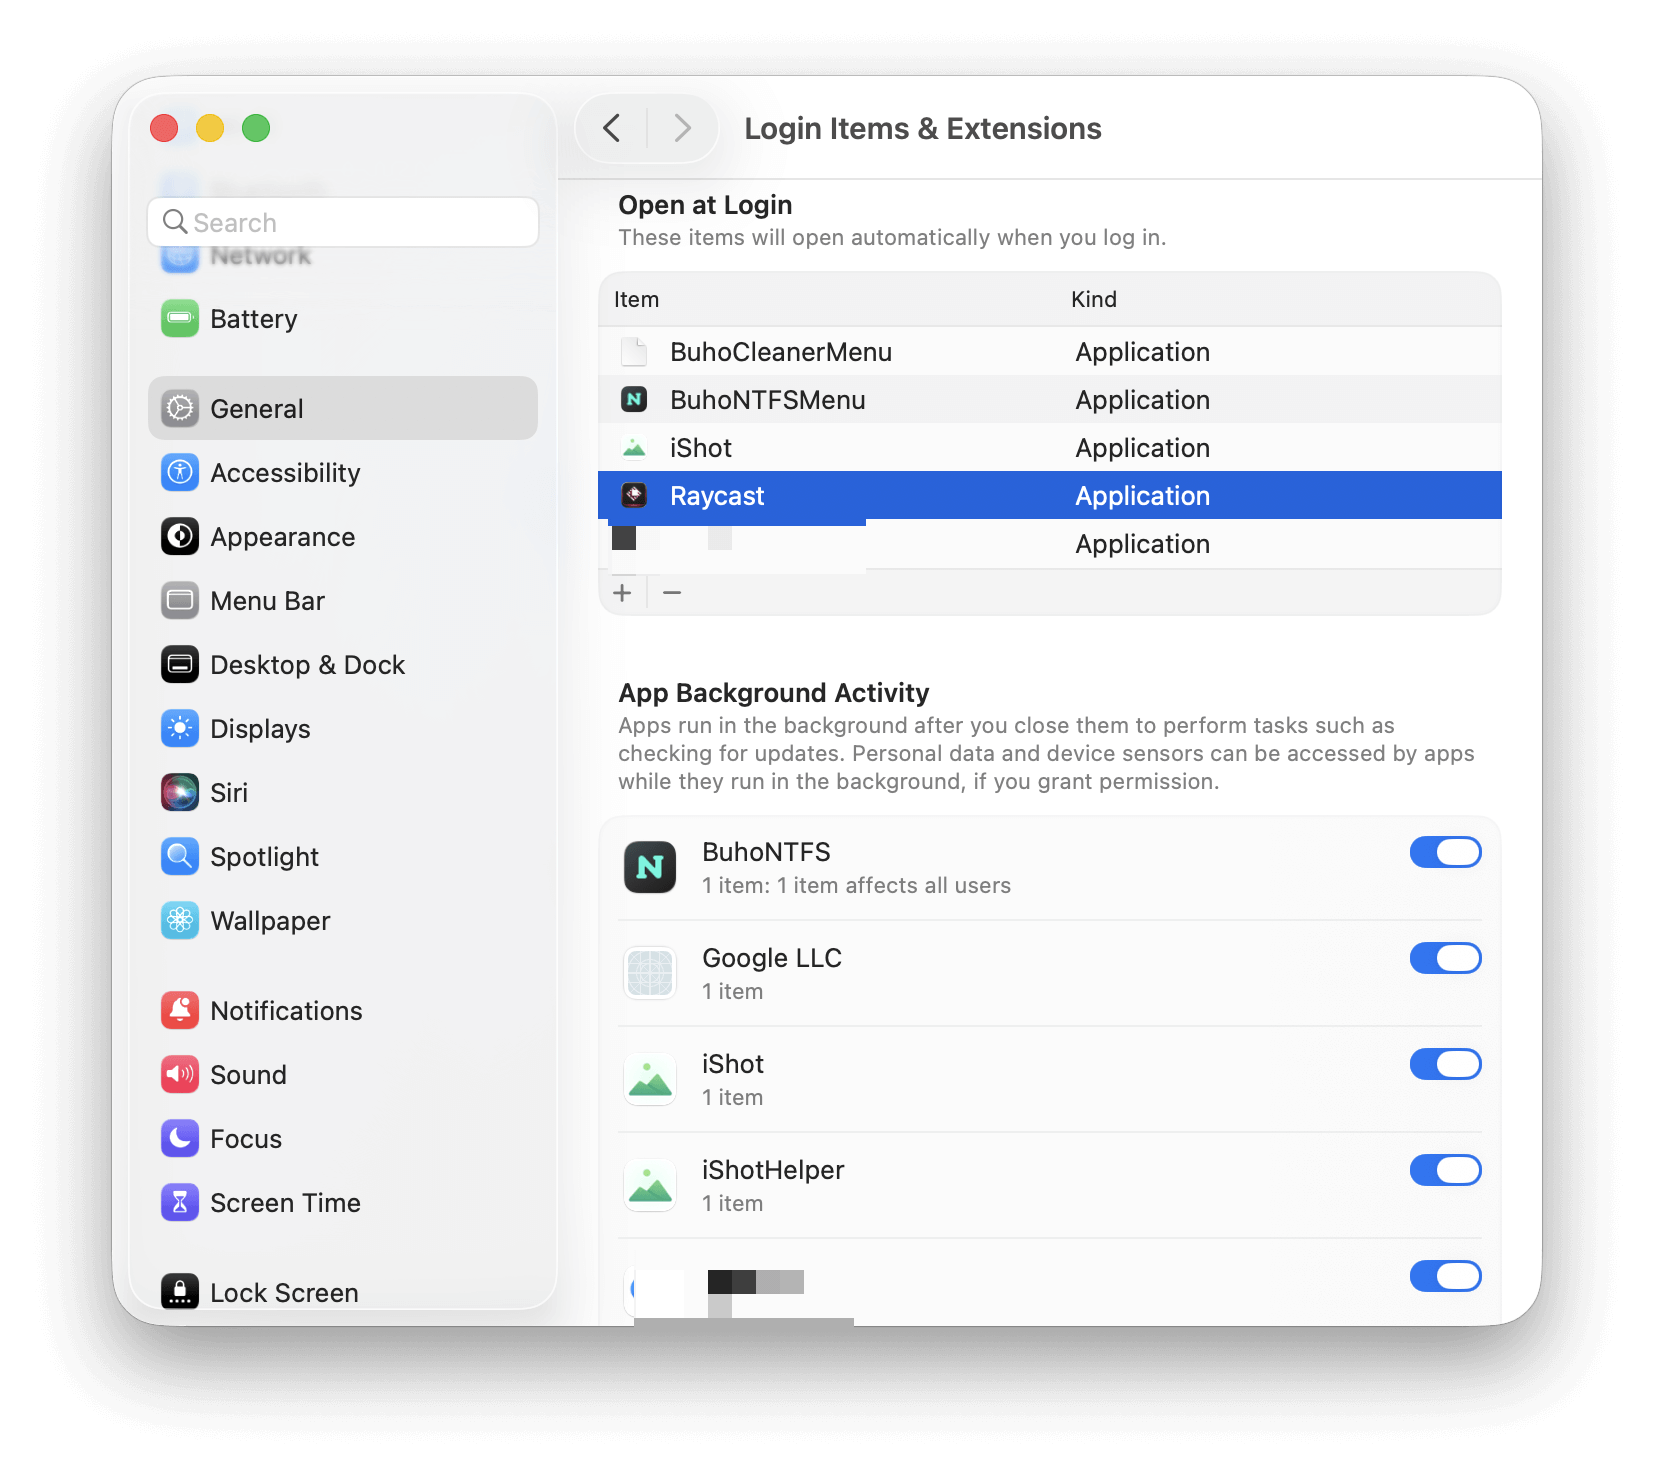Click the search magnifier icon
This screenshot has width=1654, height=1474.
175,222
